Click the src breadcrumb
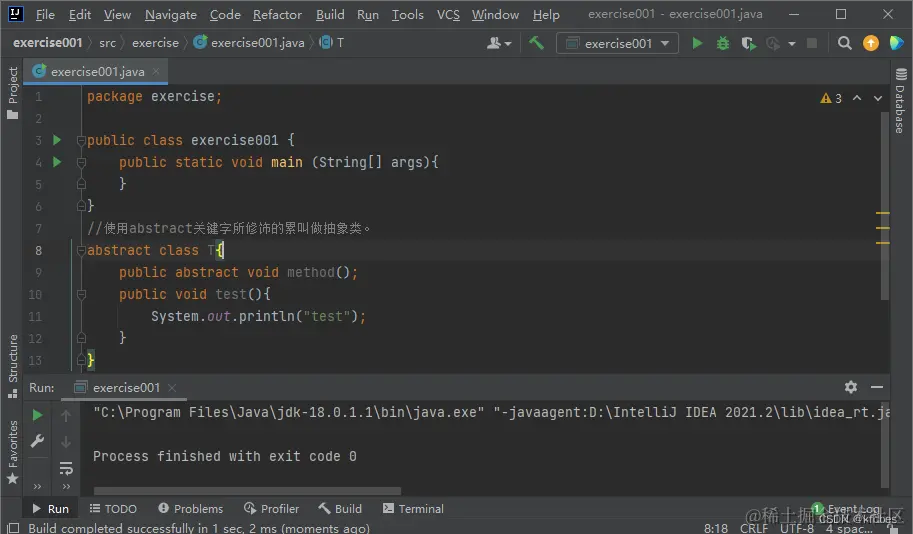913x534 pixels. [108, 43]
